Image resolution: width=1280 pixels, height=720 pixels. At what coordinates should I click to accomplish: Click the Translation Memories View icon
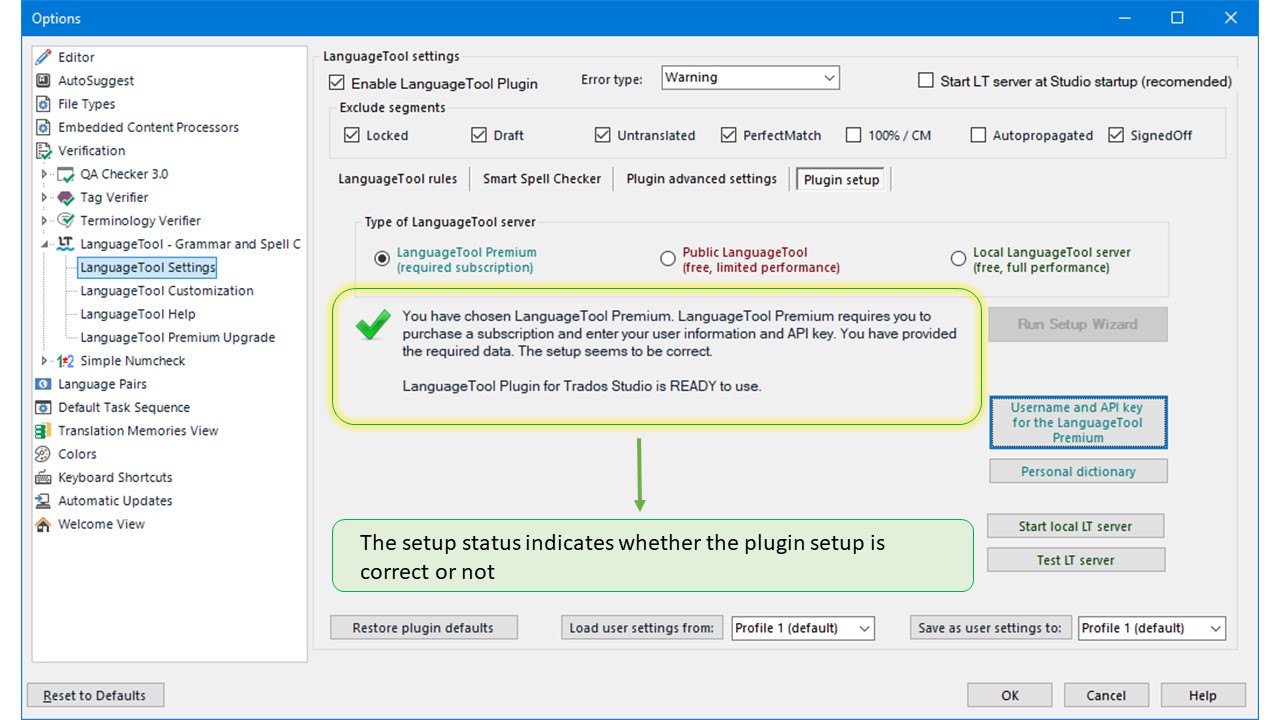[x=43, y=431]
